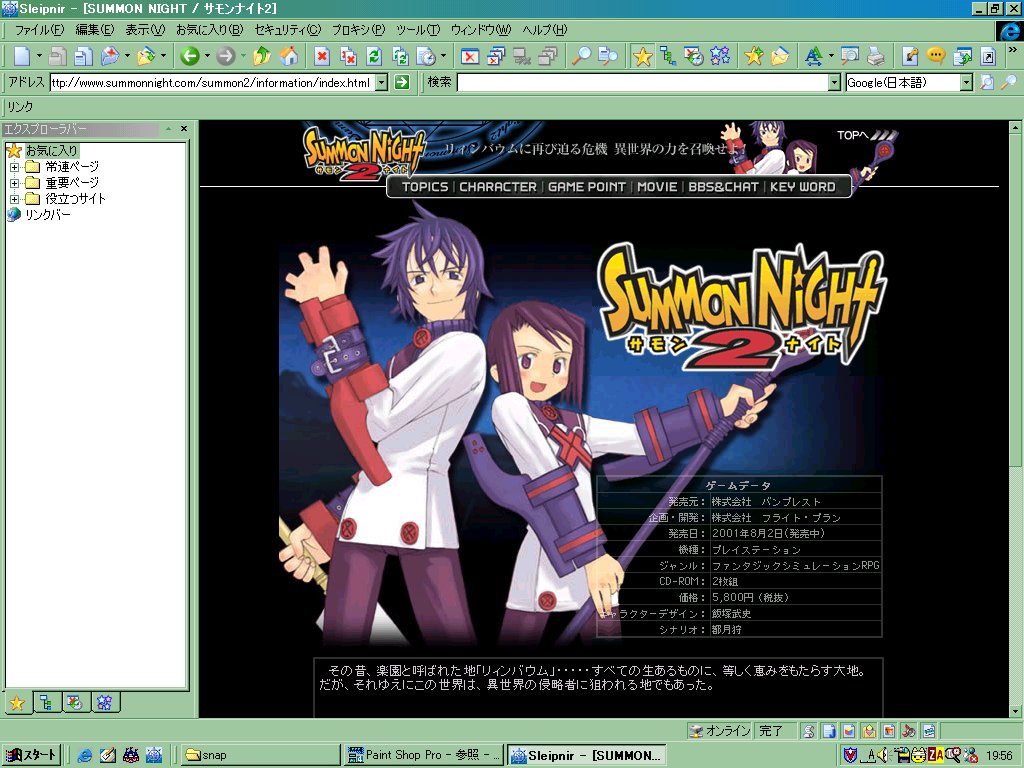Expand the 常連ページ folder

pyautogui.click(x=14, y=167)
